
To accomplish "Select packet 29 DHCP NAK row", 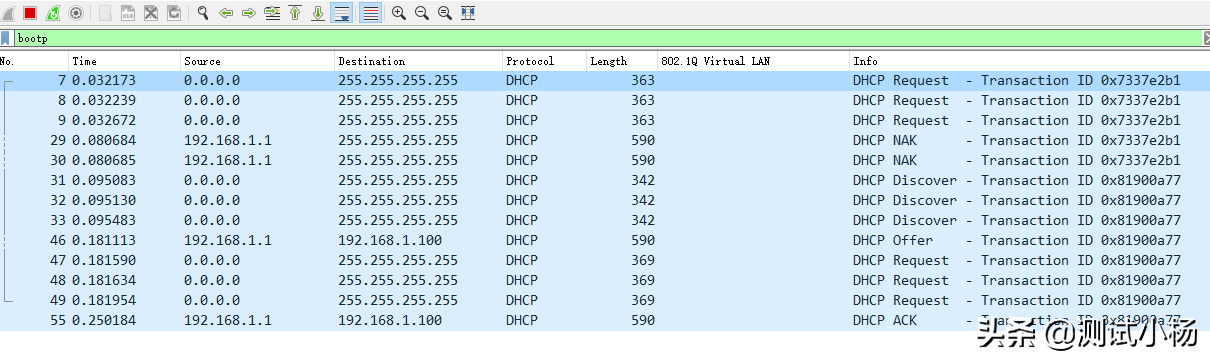I will (x=605, y=140).
